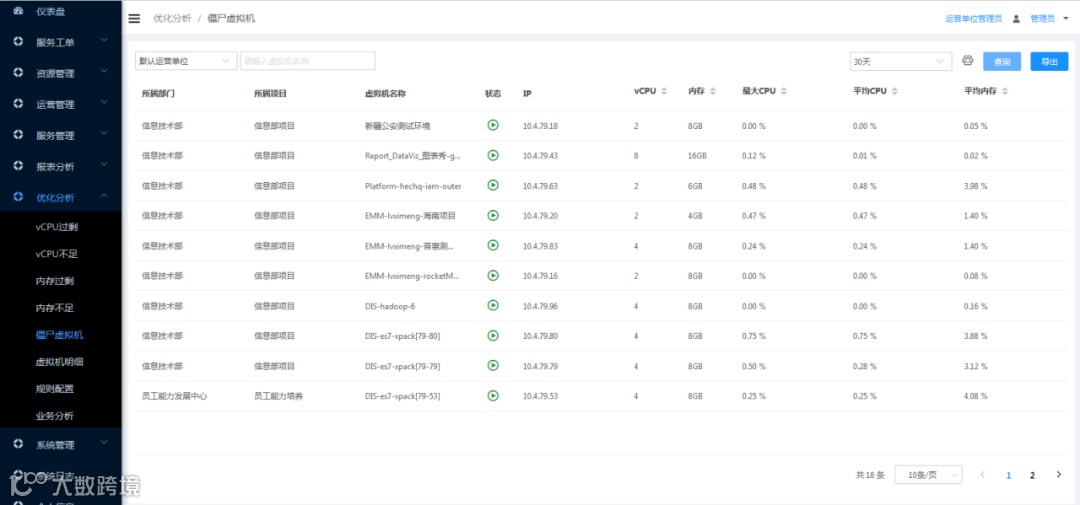Image resolution: width=1080 pixels, height=505 pixels.
Task: Collapse the 优化分析 menu chevron
Action: tap(104, 196)
